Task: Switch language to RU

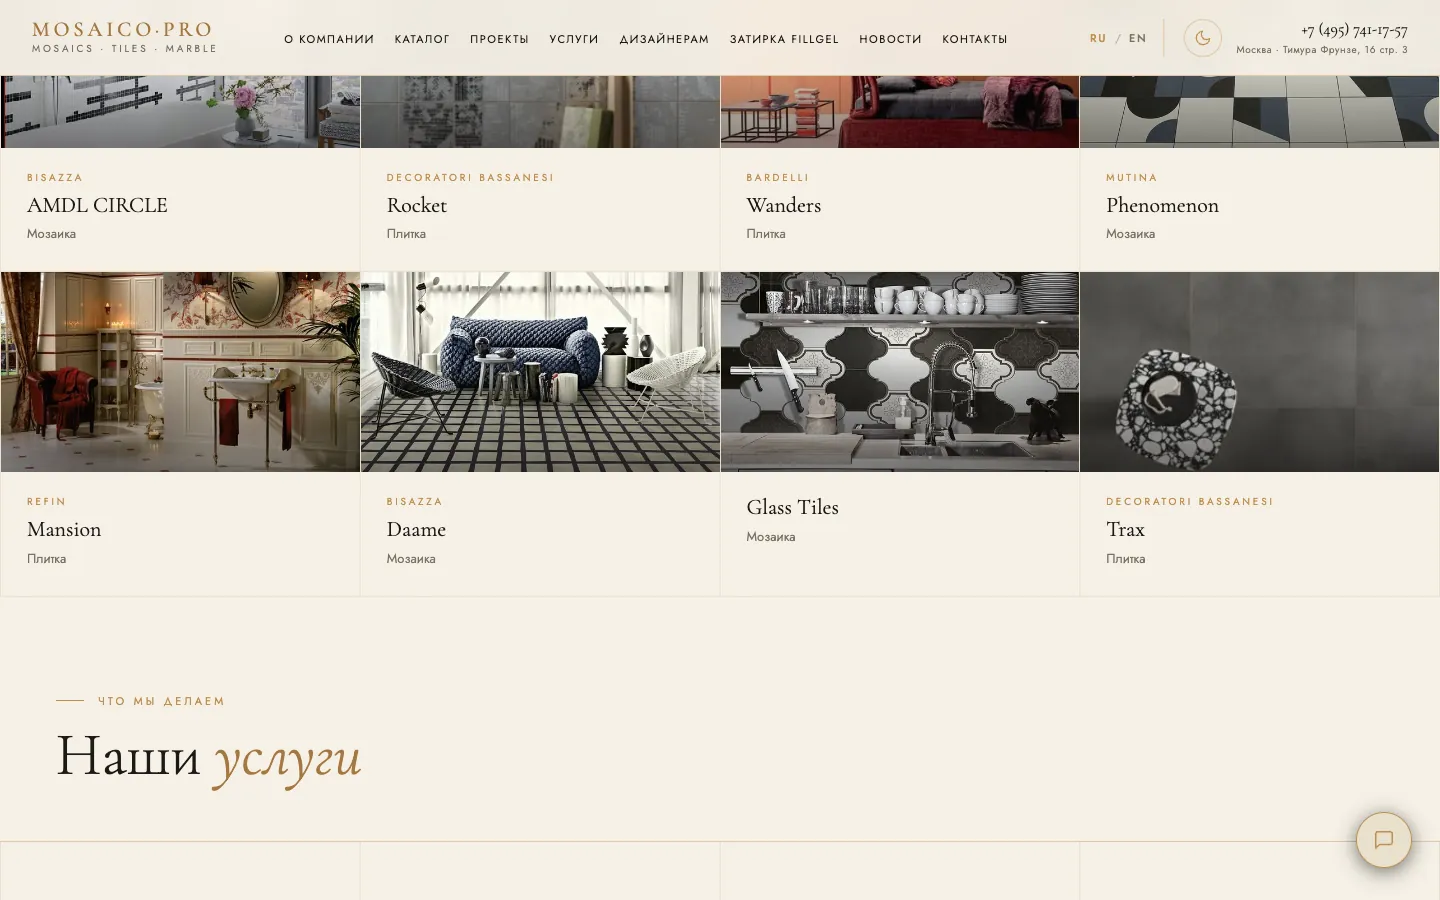Action: [x=1098, y=39]
